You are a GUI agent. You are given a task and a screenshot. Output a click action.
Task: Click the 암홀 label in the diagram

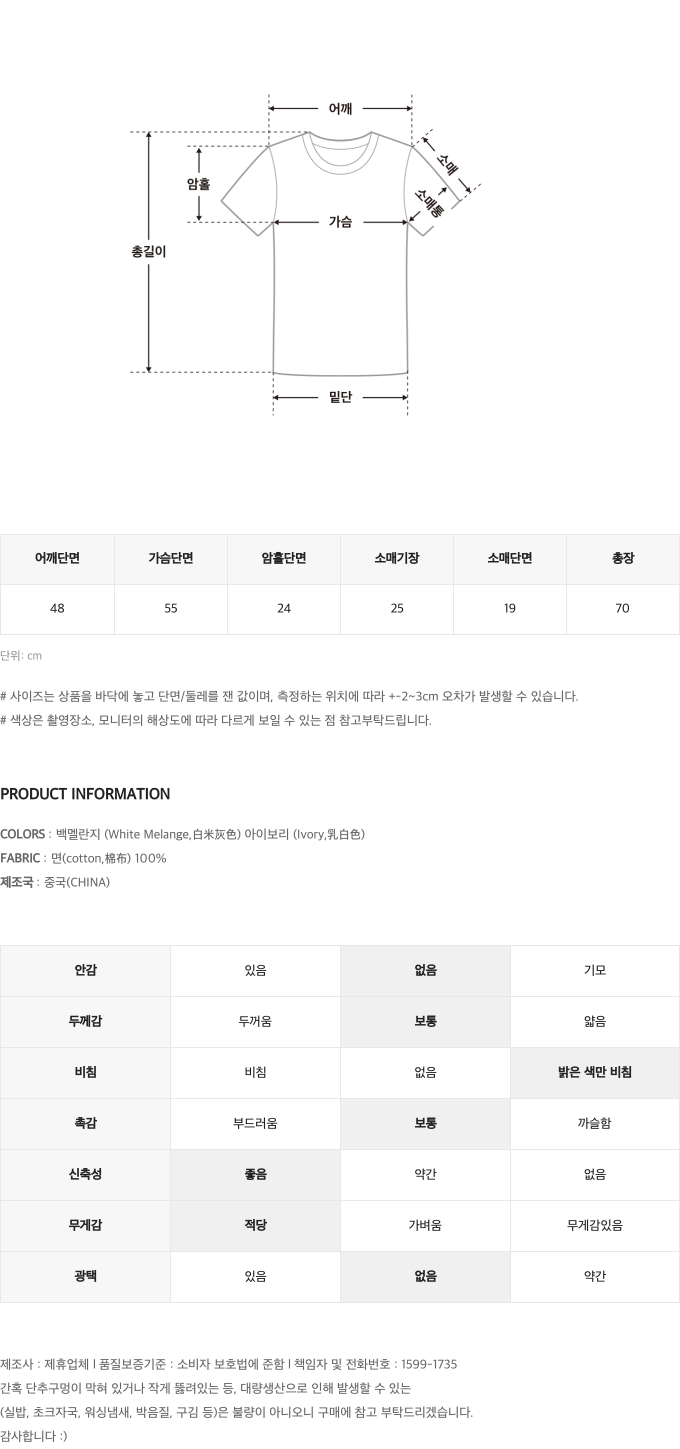pyautogui.click(x=199, y=184)
